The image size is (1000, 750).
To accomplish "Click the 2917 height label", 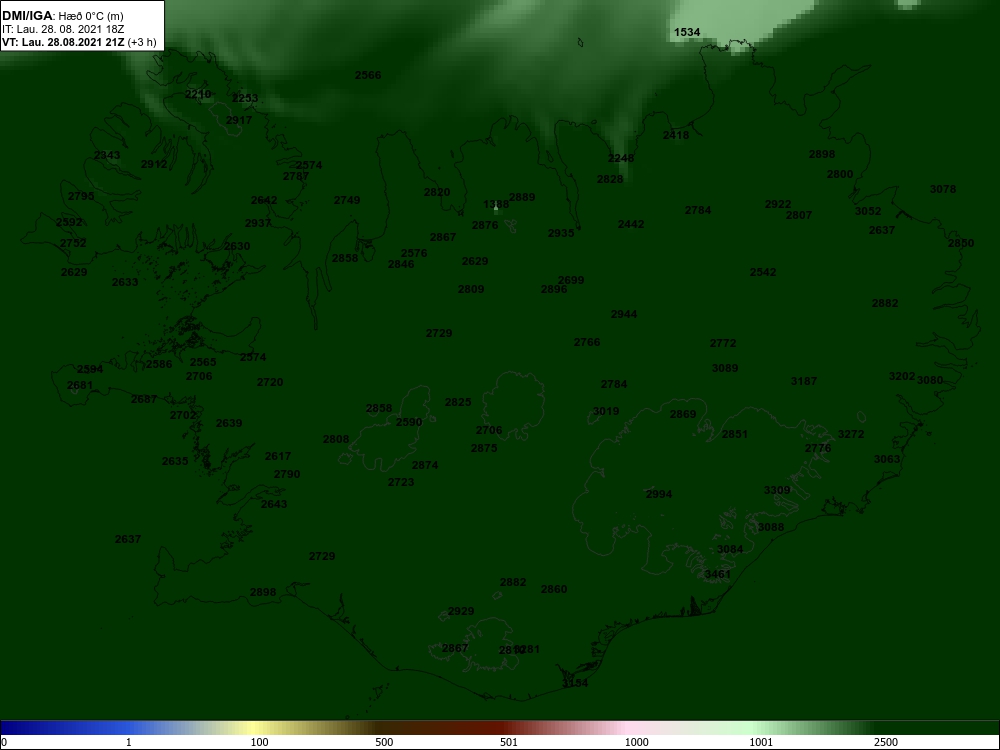I will click(239, 120).
